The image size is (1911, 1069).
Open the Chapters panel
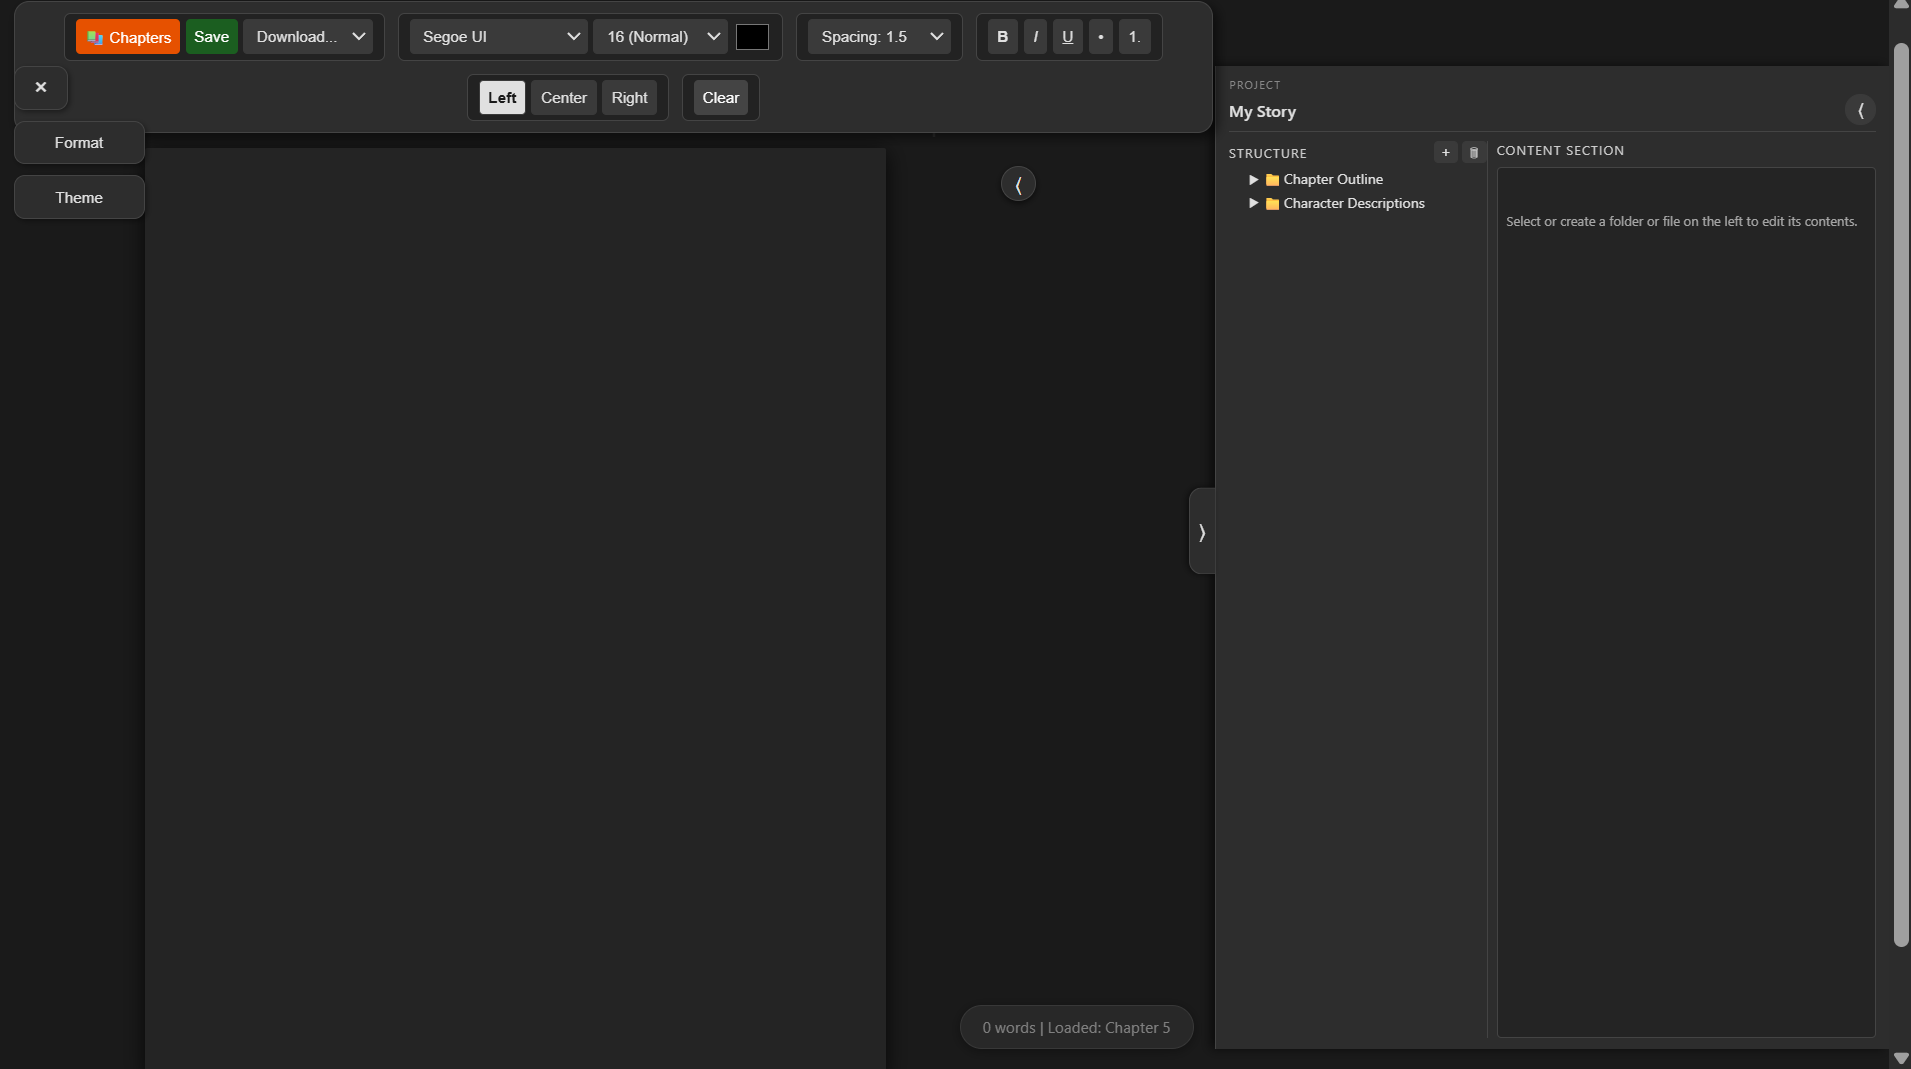(x=128, y=37)
